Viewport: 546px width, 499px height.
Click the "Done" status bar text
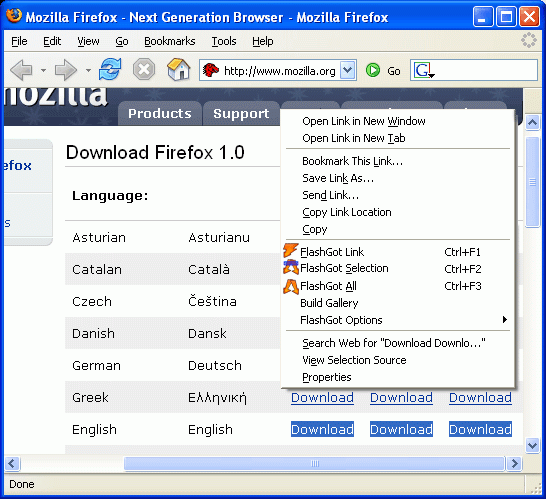coord(22,484)
